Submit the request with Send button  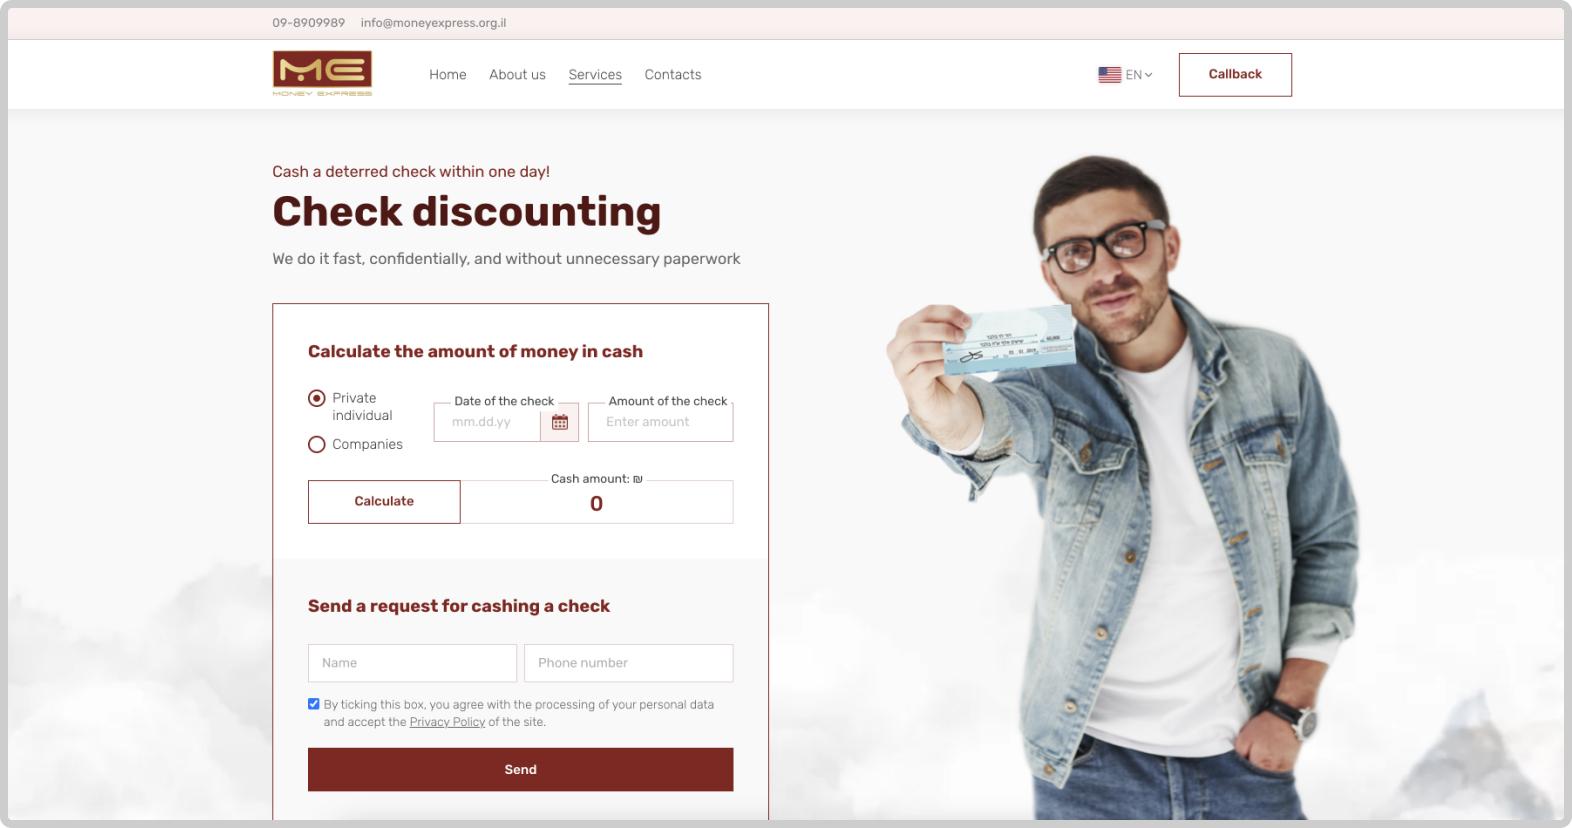tap(520, 770)
